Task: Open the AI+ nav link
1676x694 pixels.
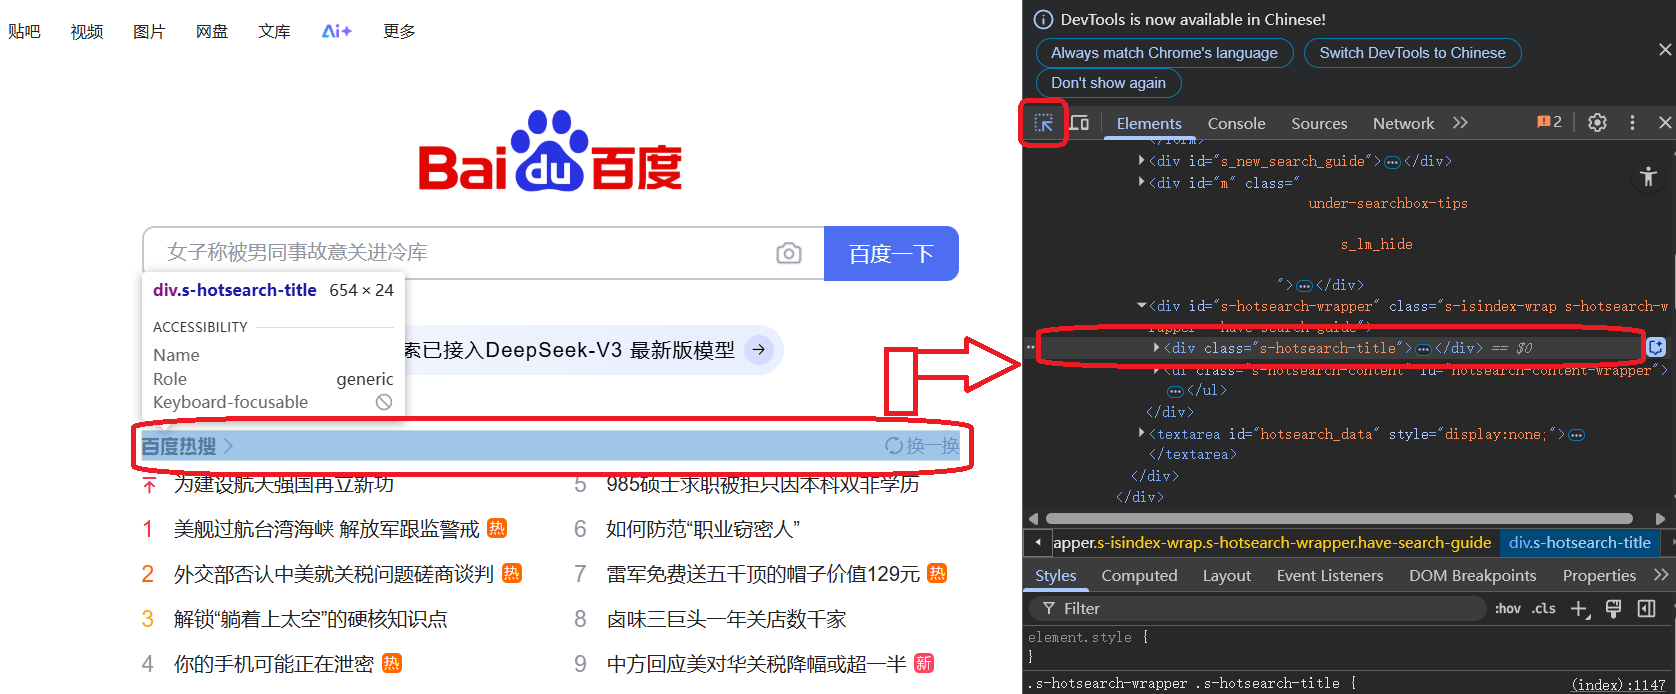Action: tap(337, 32)
